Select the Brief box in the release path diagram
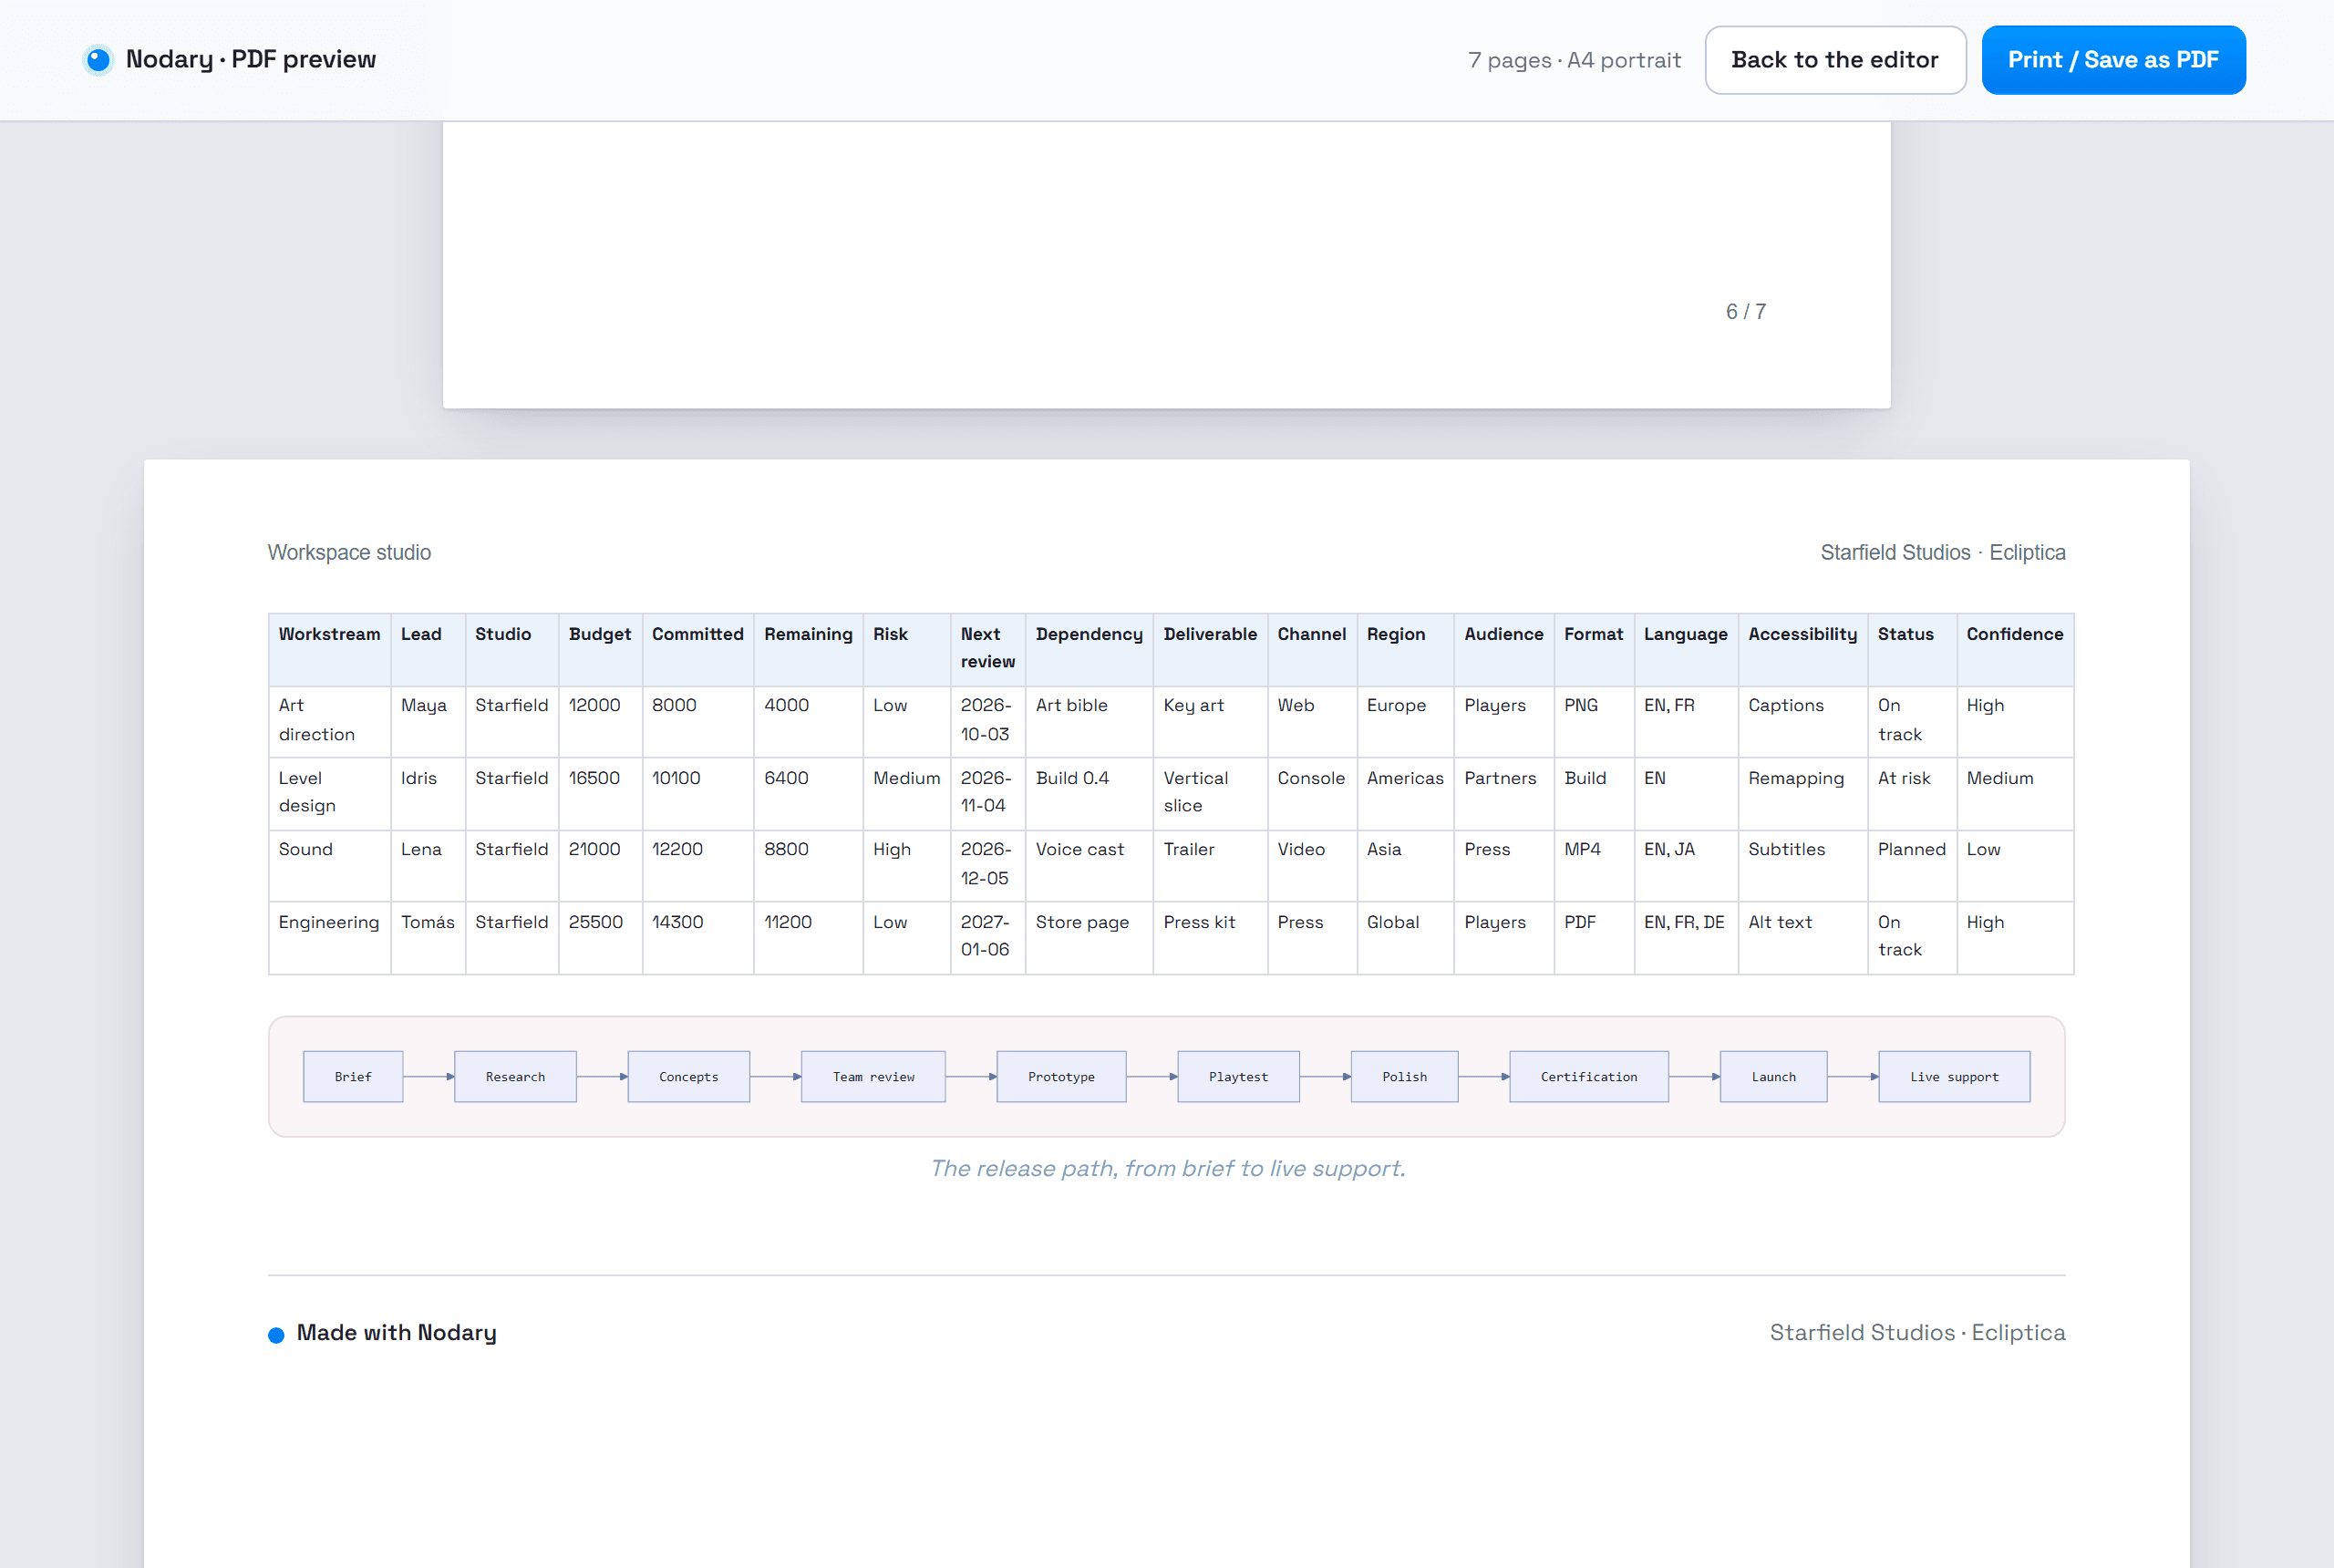Viewport: 2334px width, 1568px height. tap(353, 1077)
